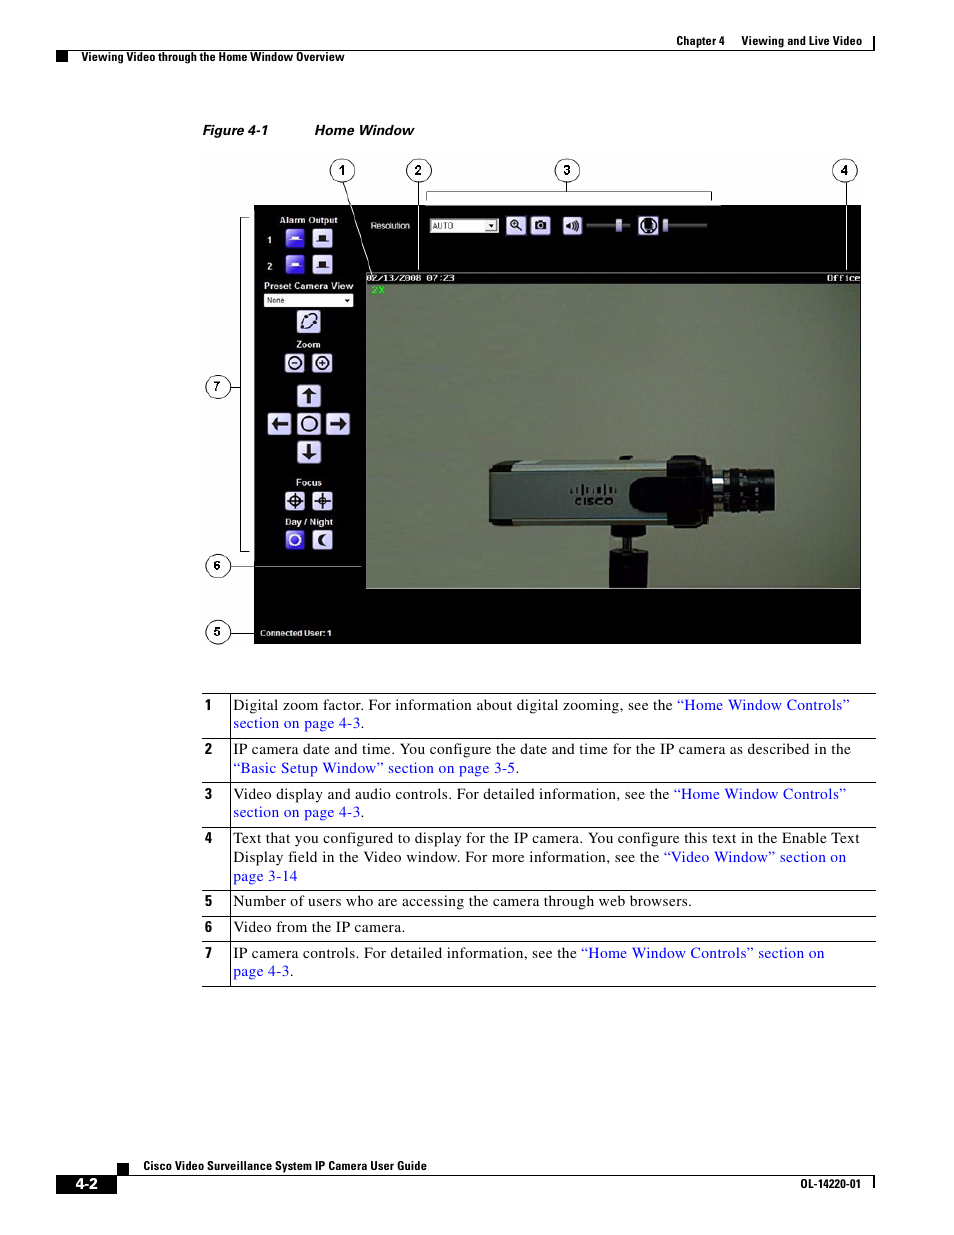Viewport: 954px width, 1235px height.
Task: Click the 'Office' overlay text
Action: (843, 278)
